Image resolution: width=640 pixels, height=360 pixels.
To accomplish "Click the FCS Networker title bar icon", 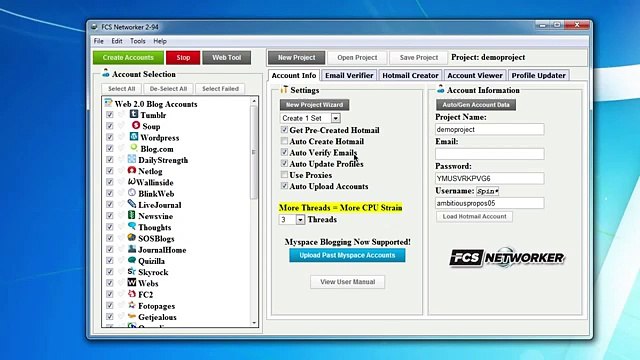I will pos(94,27).
